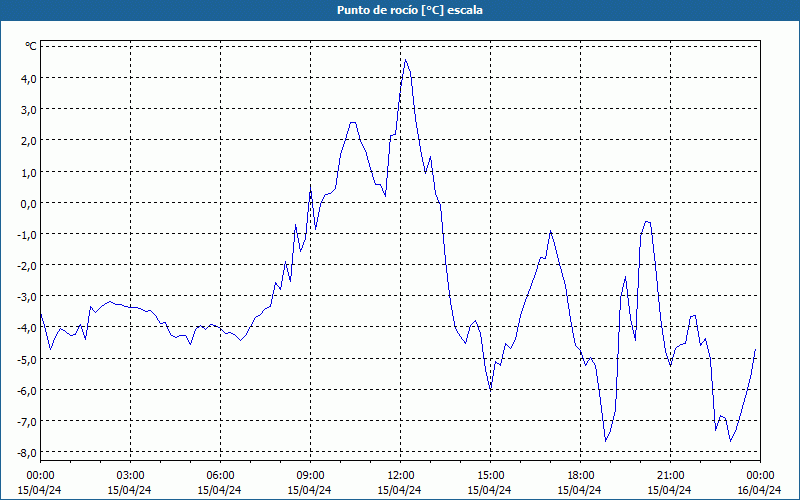Click the 16/04/24 date label
This screenshot has width=800, height=500.
coord(759,490)
